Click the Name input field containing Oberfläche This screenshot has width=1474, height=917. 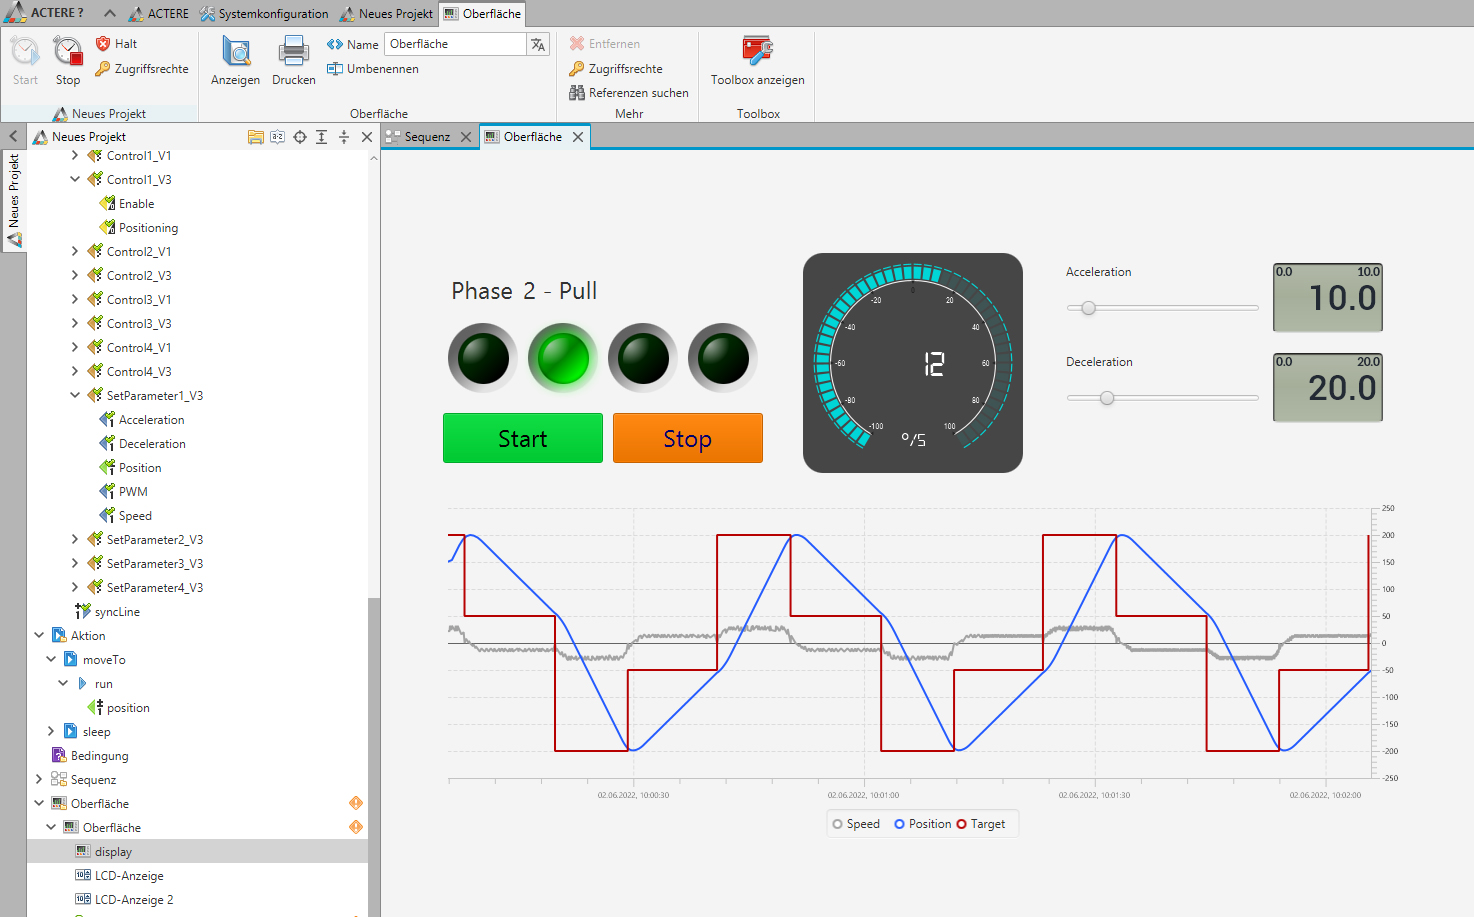coord(455,44)
